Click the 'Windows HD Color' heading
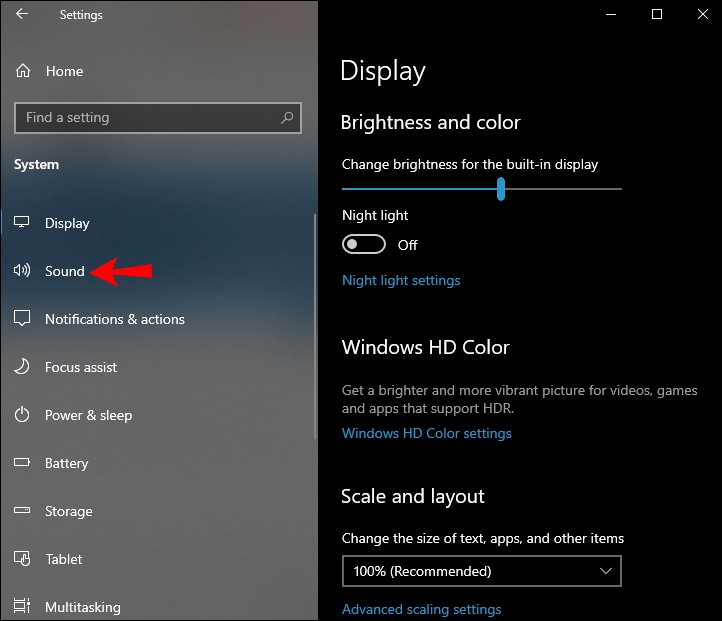 (425, 347)
